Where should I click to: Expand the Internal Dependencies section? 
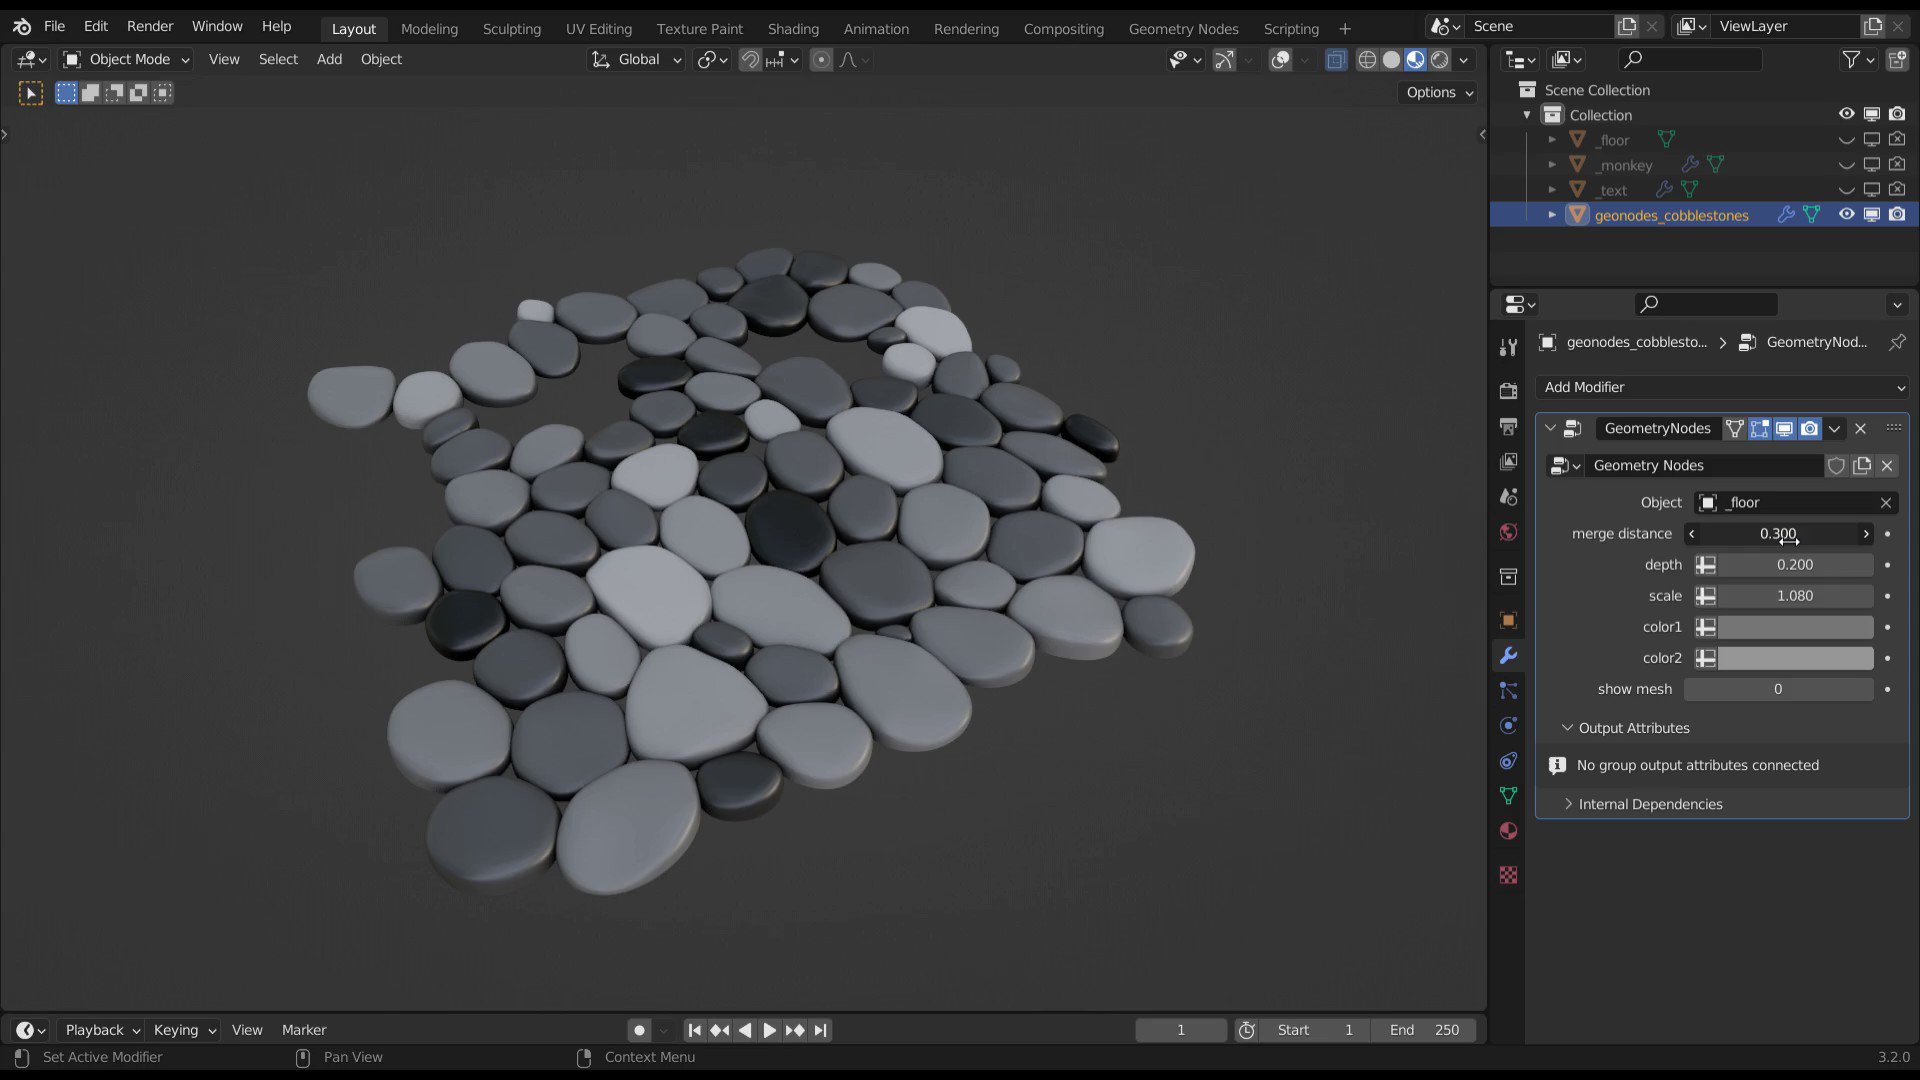pos(1650,803)
